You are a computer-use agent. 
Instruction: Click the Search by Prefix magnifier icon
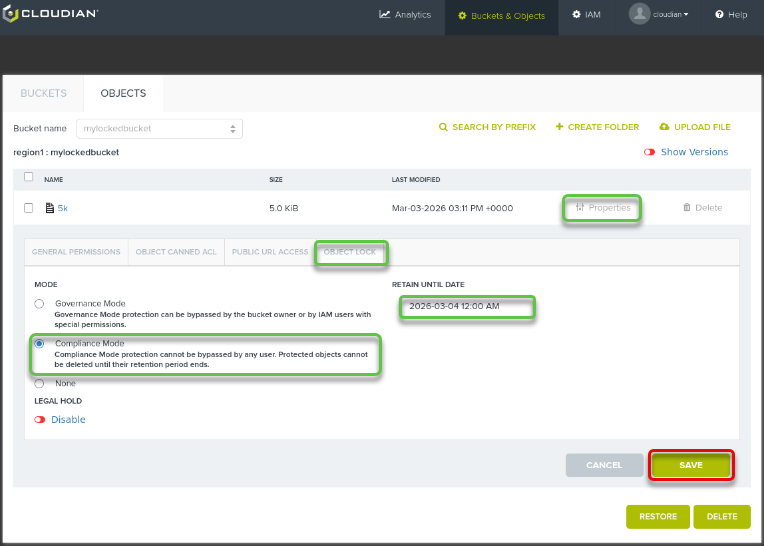443,127
